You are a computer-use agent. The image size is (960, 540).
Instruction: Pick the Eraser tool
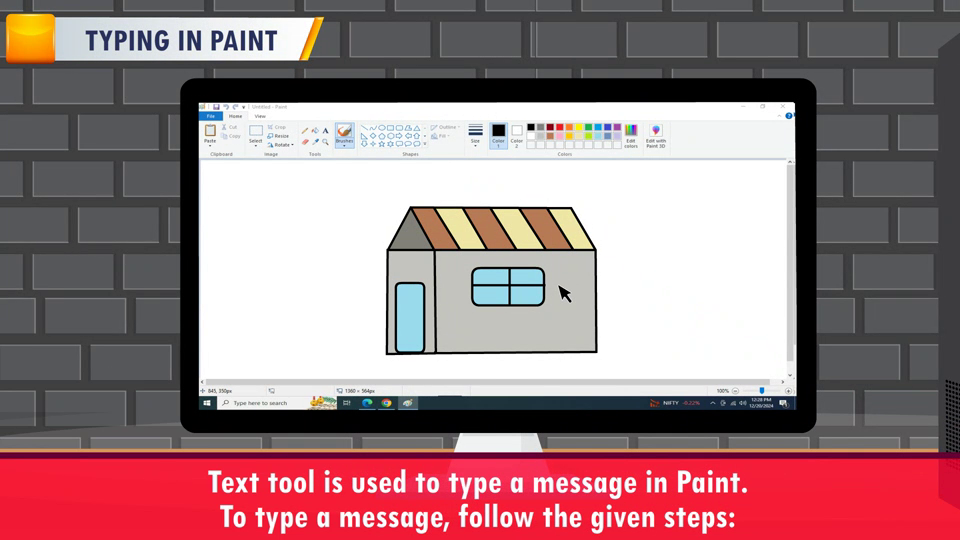(x=305, y=142)
